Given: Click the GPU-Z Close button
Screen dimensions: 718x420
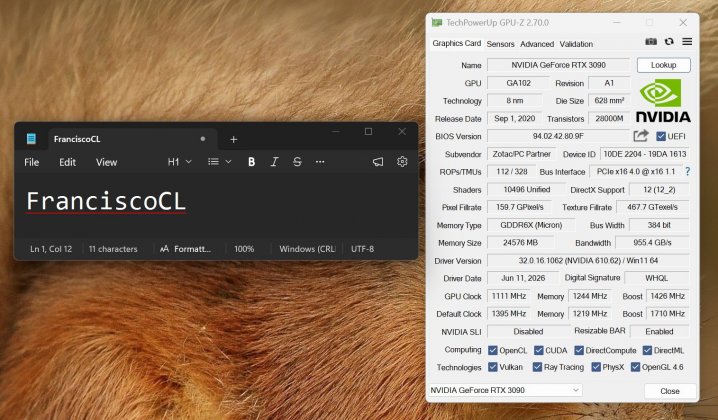Looking at the screenshot, I should click(670, 391).
